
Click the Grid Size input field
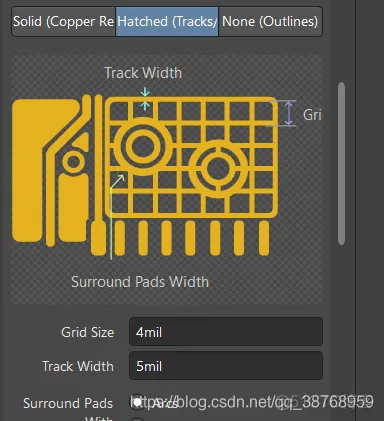tap(226, 332)
